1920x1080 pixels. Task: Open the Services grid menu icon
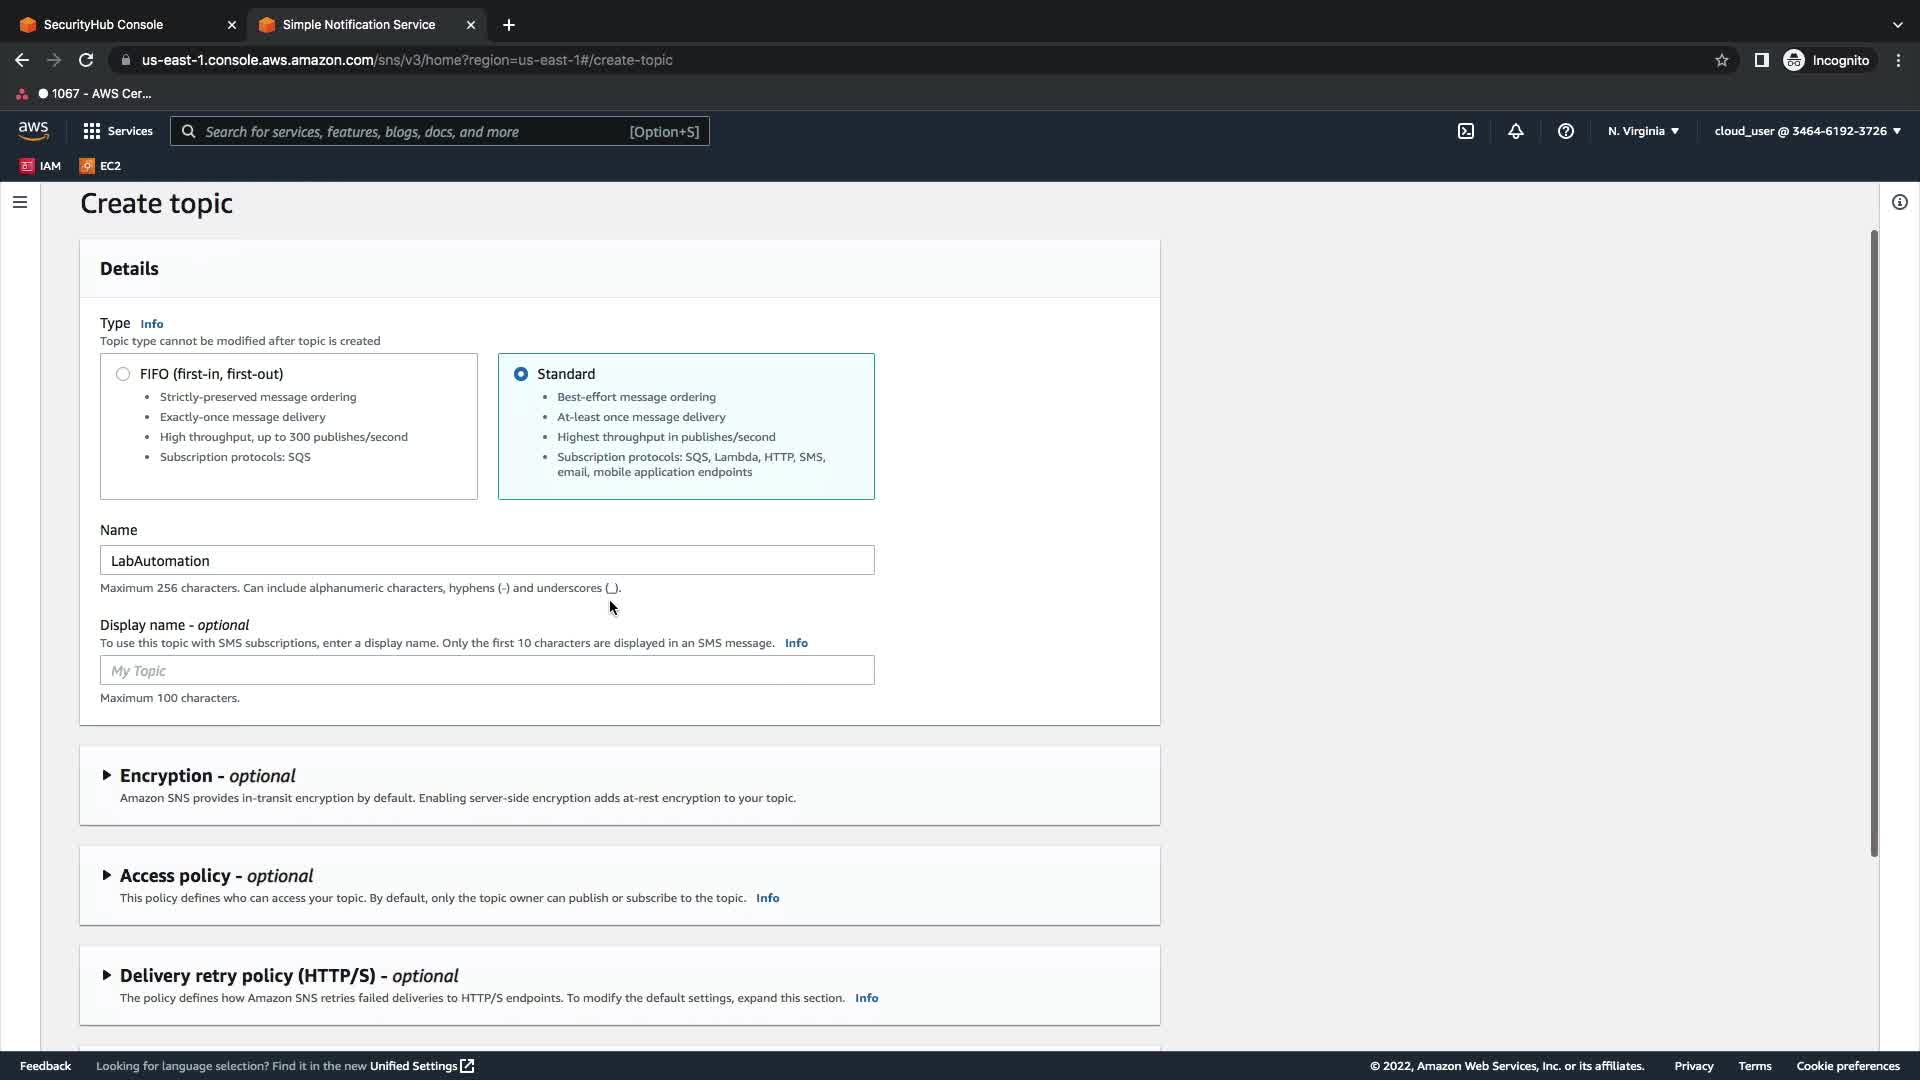pos(92,131)
